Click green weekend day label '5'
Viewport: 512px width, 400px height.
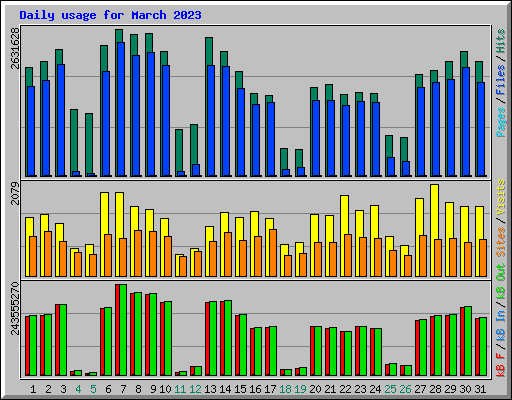point(93,389)
